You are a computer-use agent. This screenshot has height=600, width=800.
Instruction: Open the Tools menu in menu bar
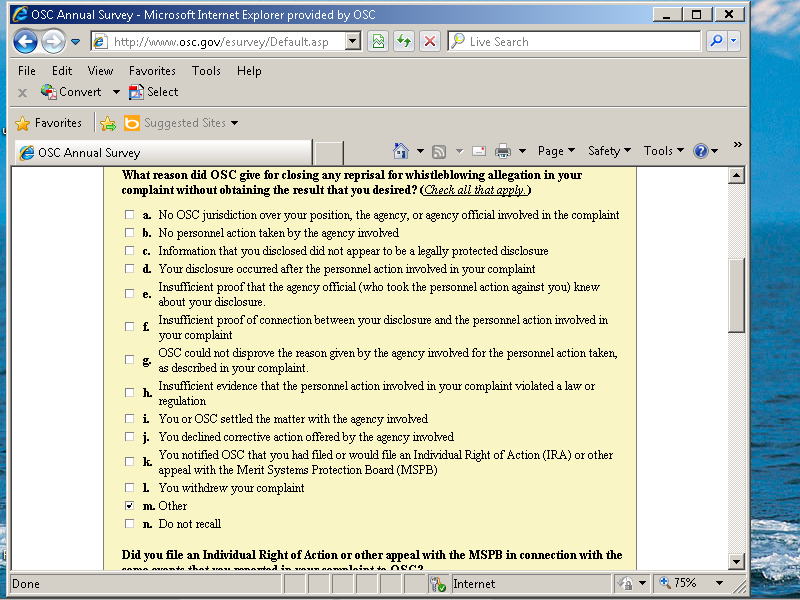click(x=206, y=71)
